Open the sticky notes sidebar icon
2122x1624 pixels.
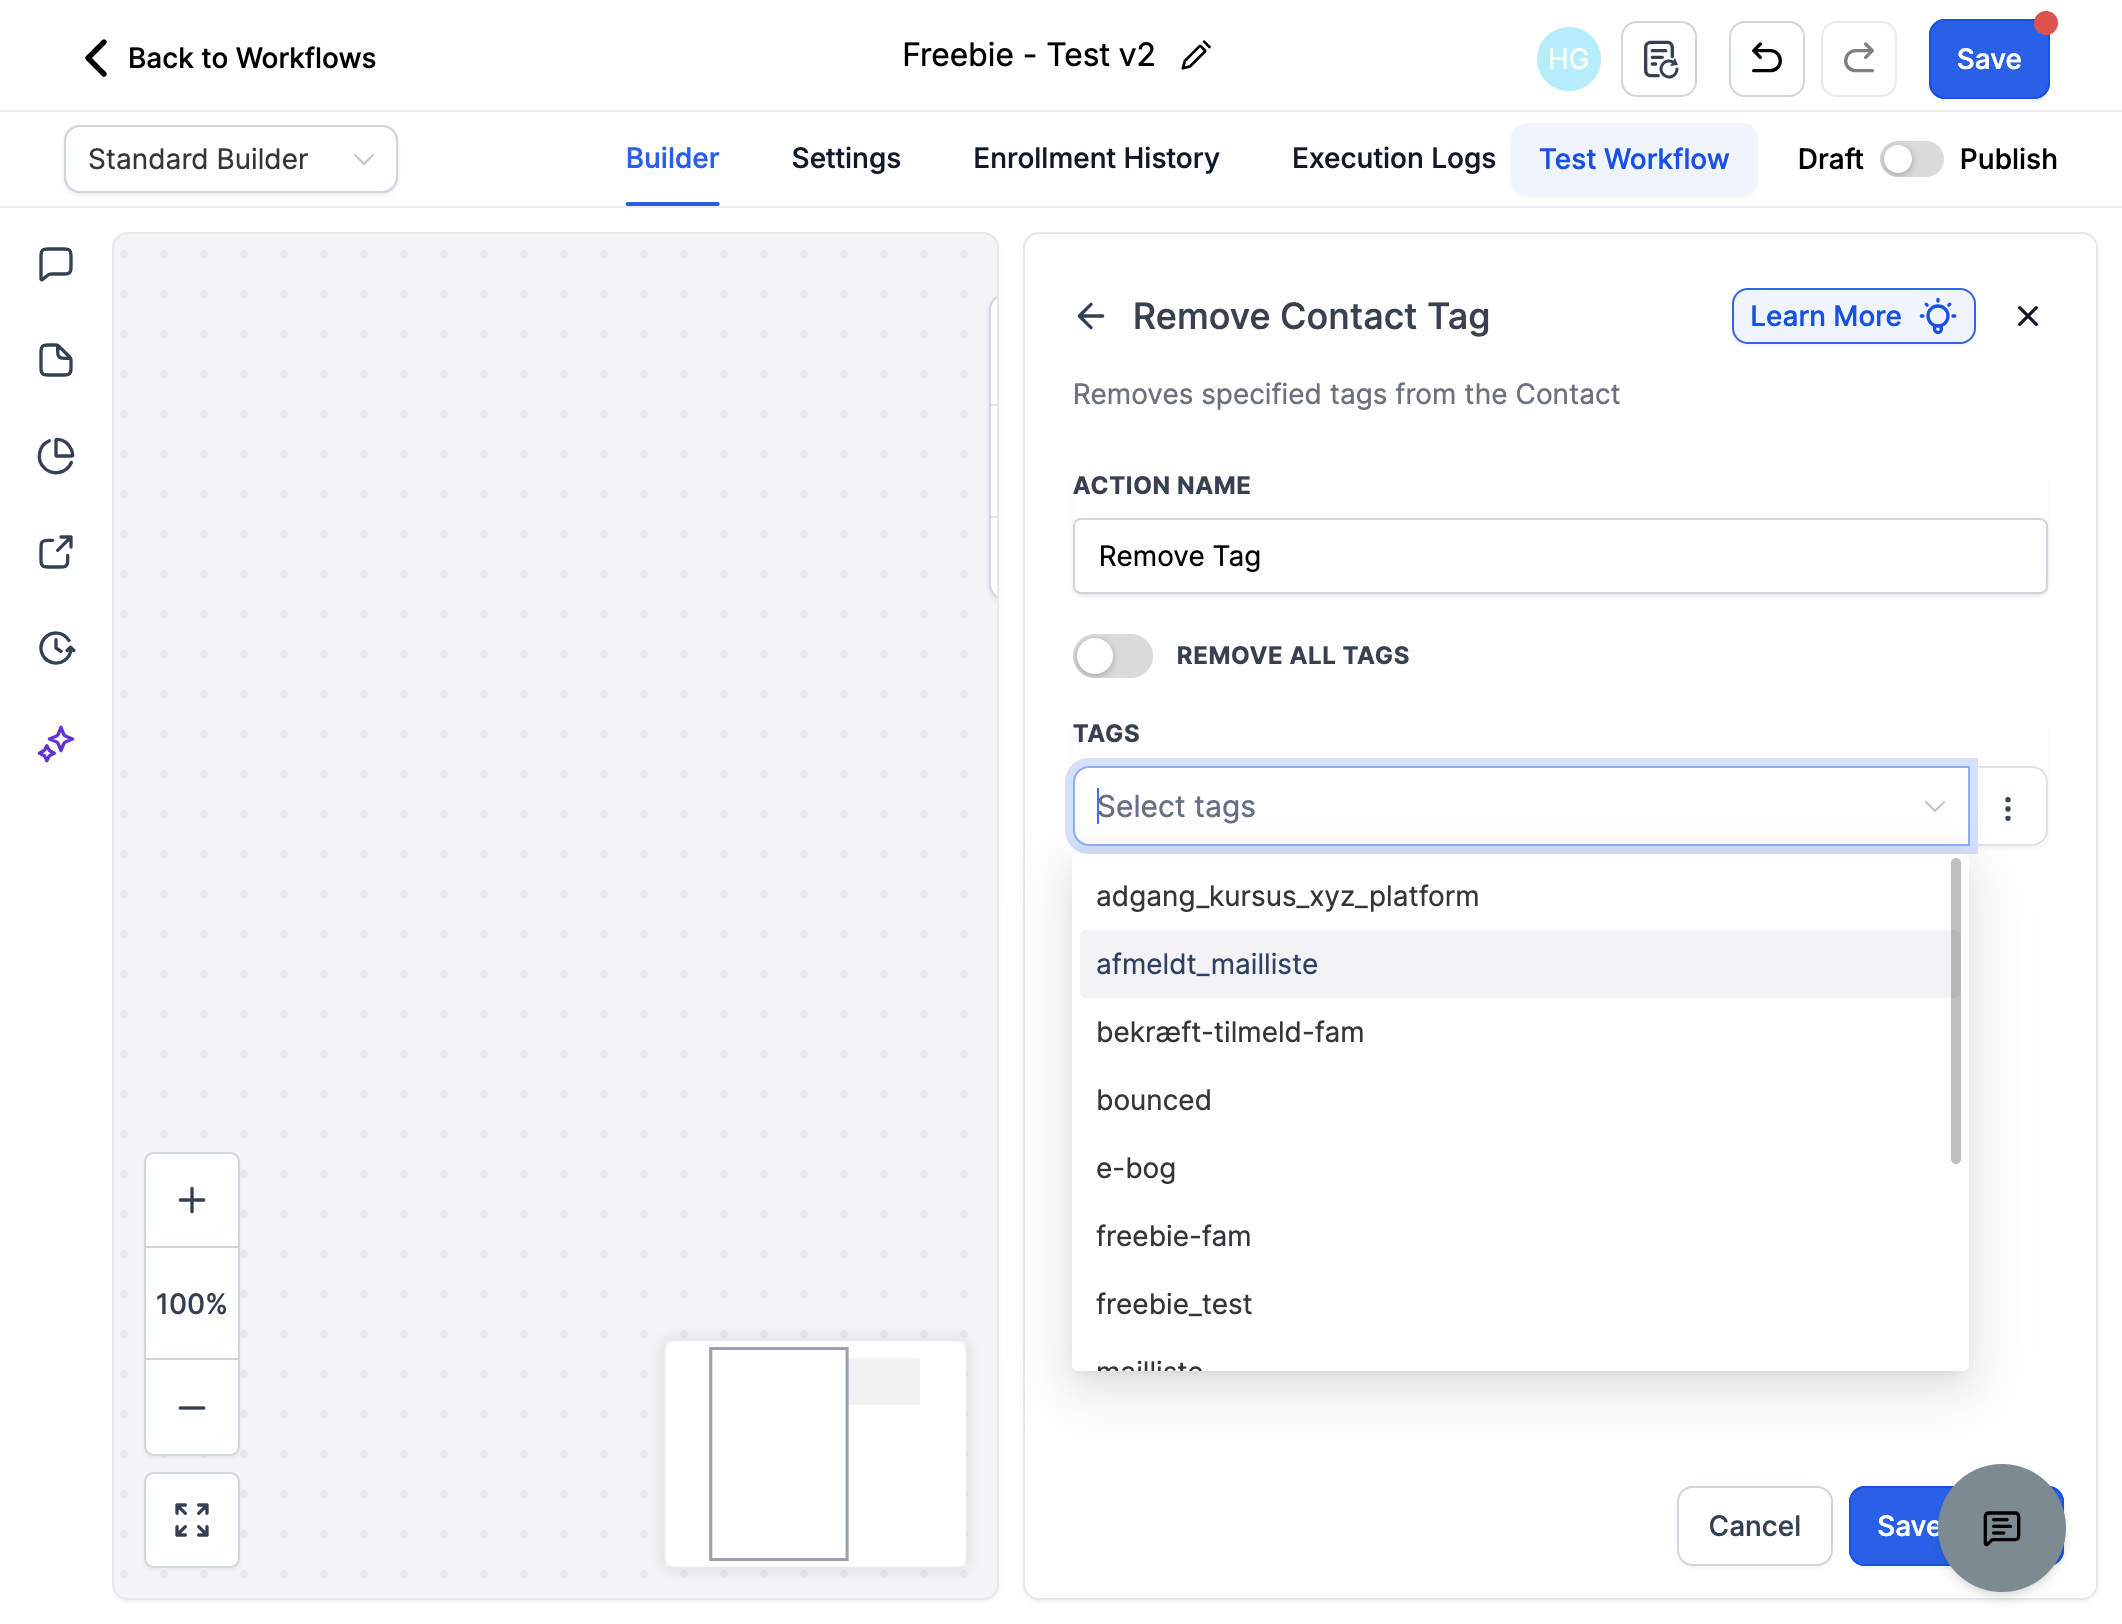(56, 360)
